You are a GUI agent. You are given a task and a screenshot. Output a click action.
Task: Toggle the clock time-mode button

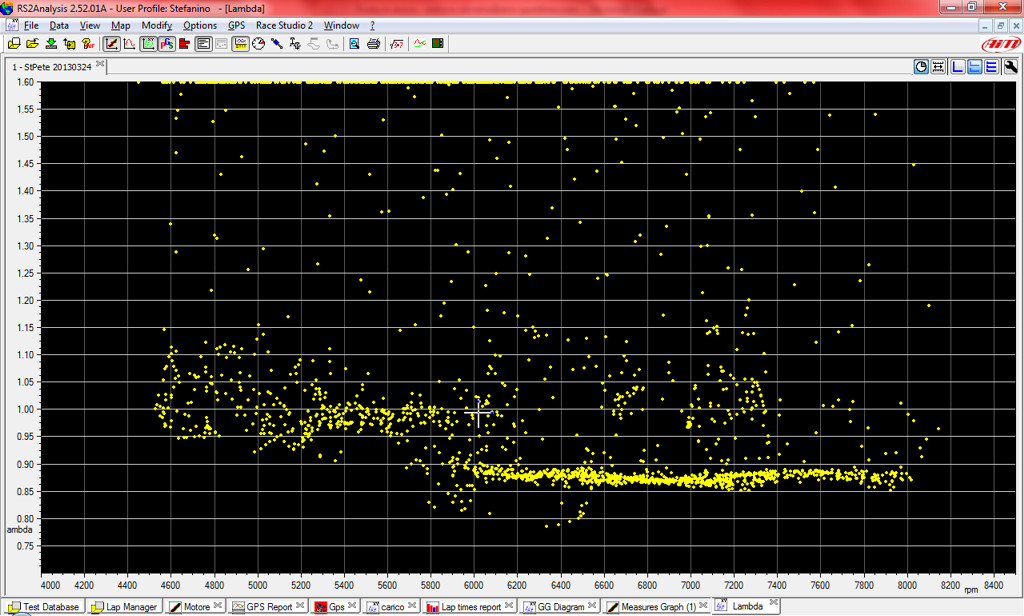(x=921, y=67)
